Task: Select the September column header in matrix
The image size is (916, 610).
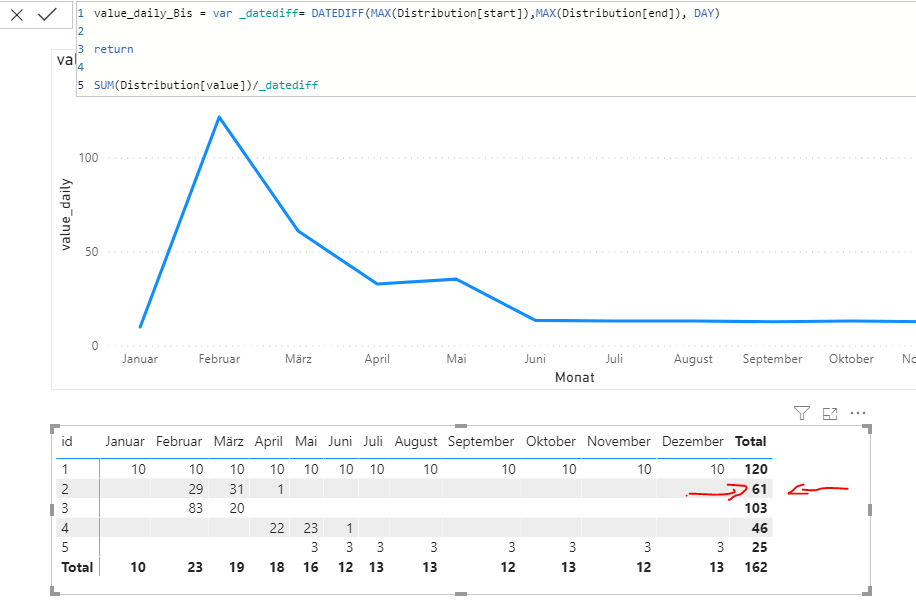Action: tap(481, 442)
